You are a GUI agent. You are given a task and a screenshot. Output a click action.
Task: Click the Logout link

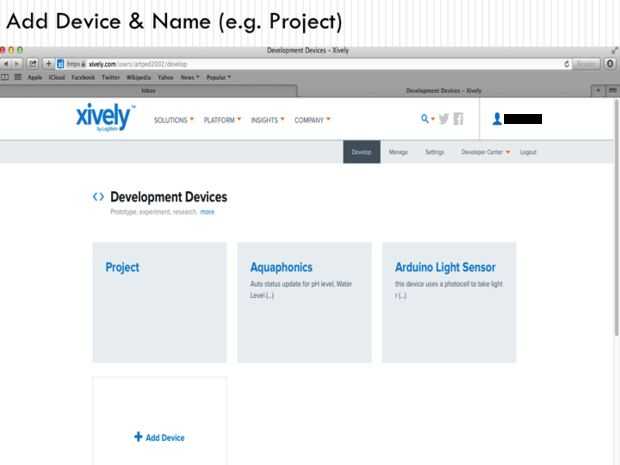pos(528,152)
